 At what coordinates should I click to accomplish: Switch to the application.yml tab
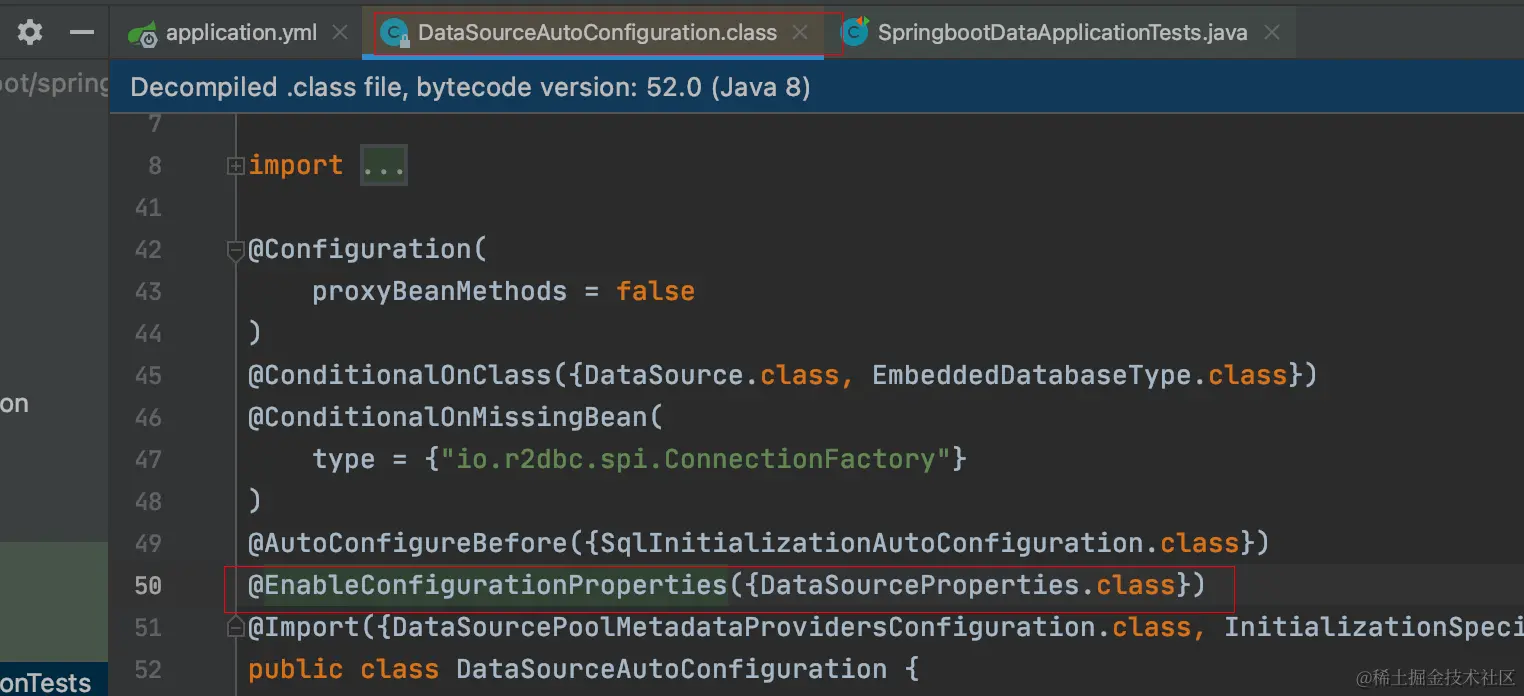click(241, 33)
